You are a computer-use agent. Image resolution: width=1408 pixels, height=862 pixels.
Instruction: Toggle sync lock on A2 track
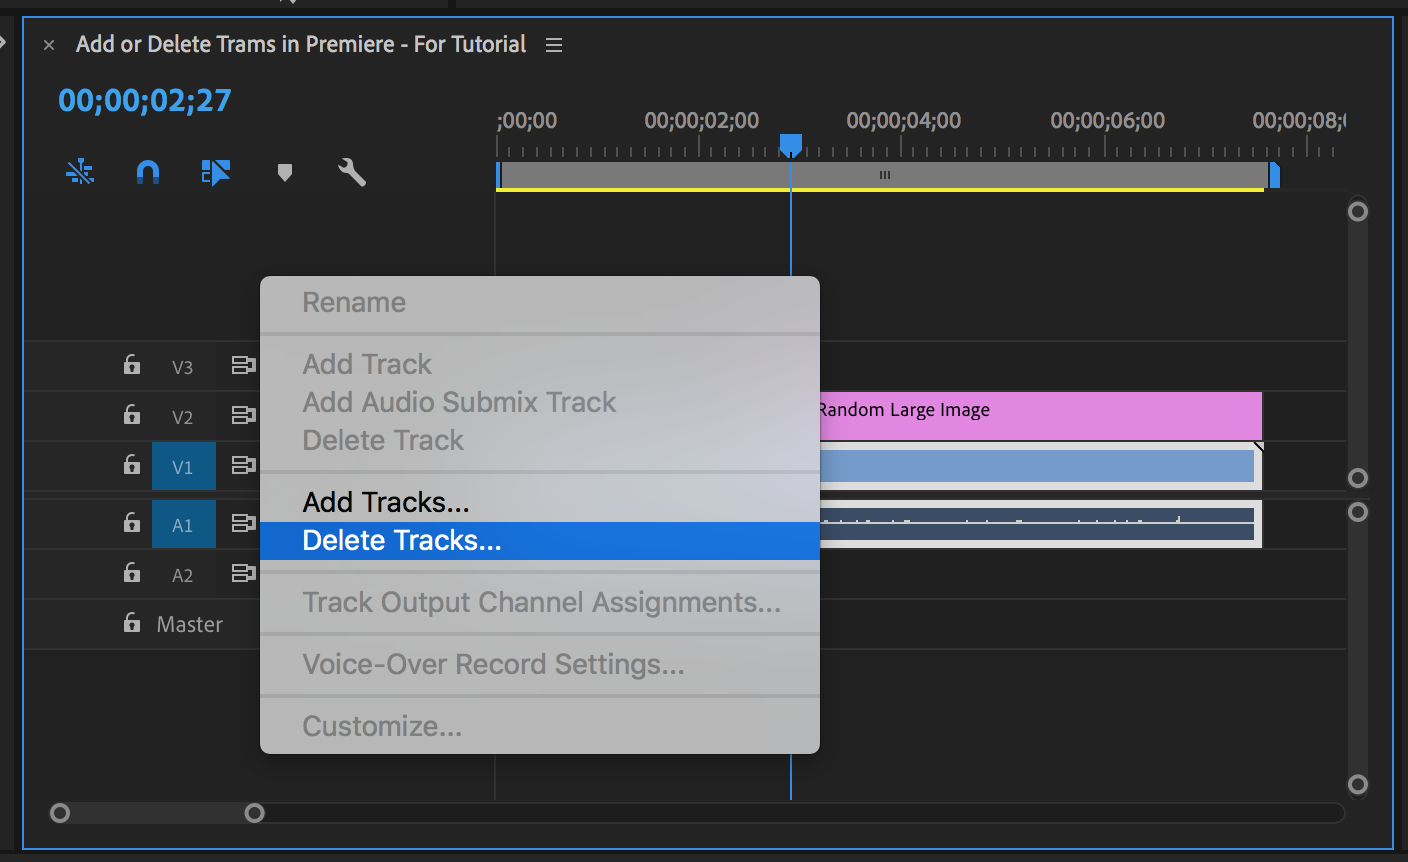tap(244, 573)
